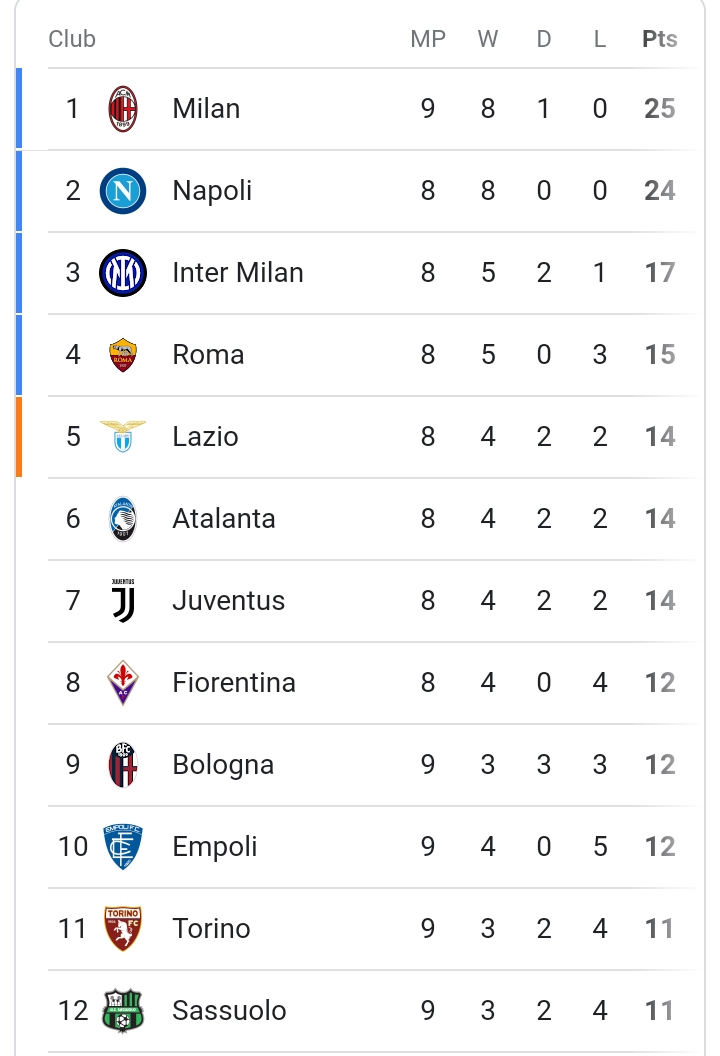Select the Juventus team name
Image resolution: width=720 pixels, height=1056 pixels.
(x=228, y=601)
